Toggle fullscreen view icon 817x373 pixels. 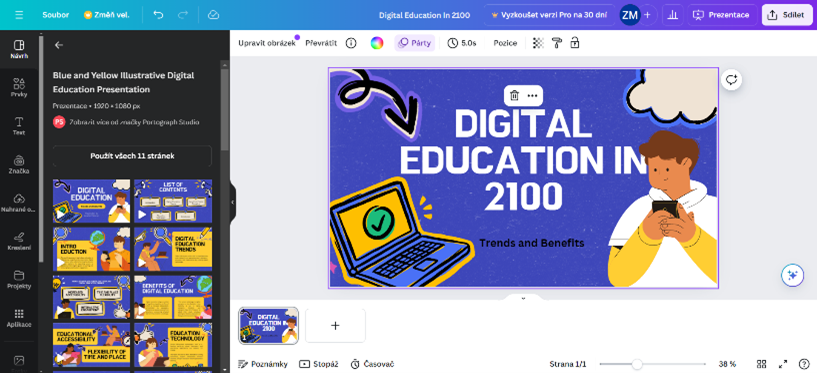click(783, 364)
